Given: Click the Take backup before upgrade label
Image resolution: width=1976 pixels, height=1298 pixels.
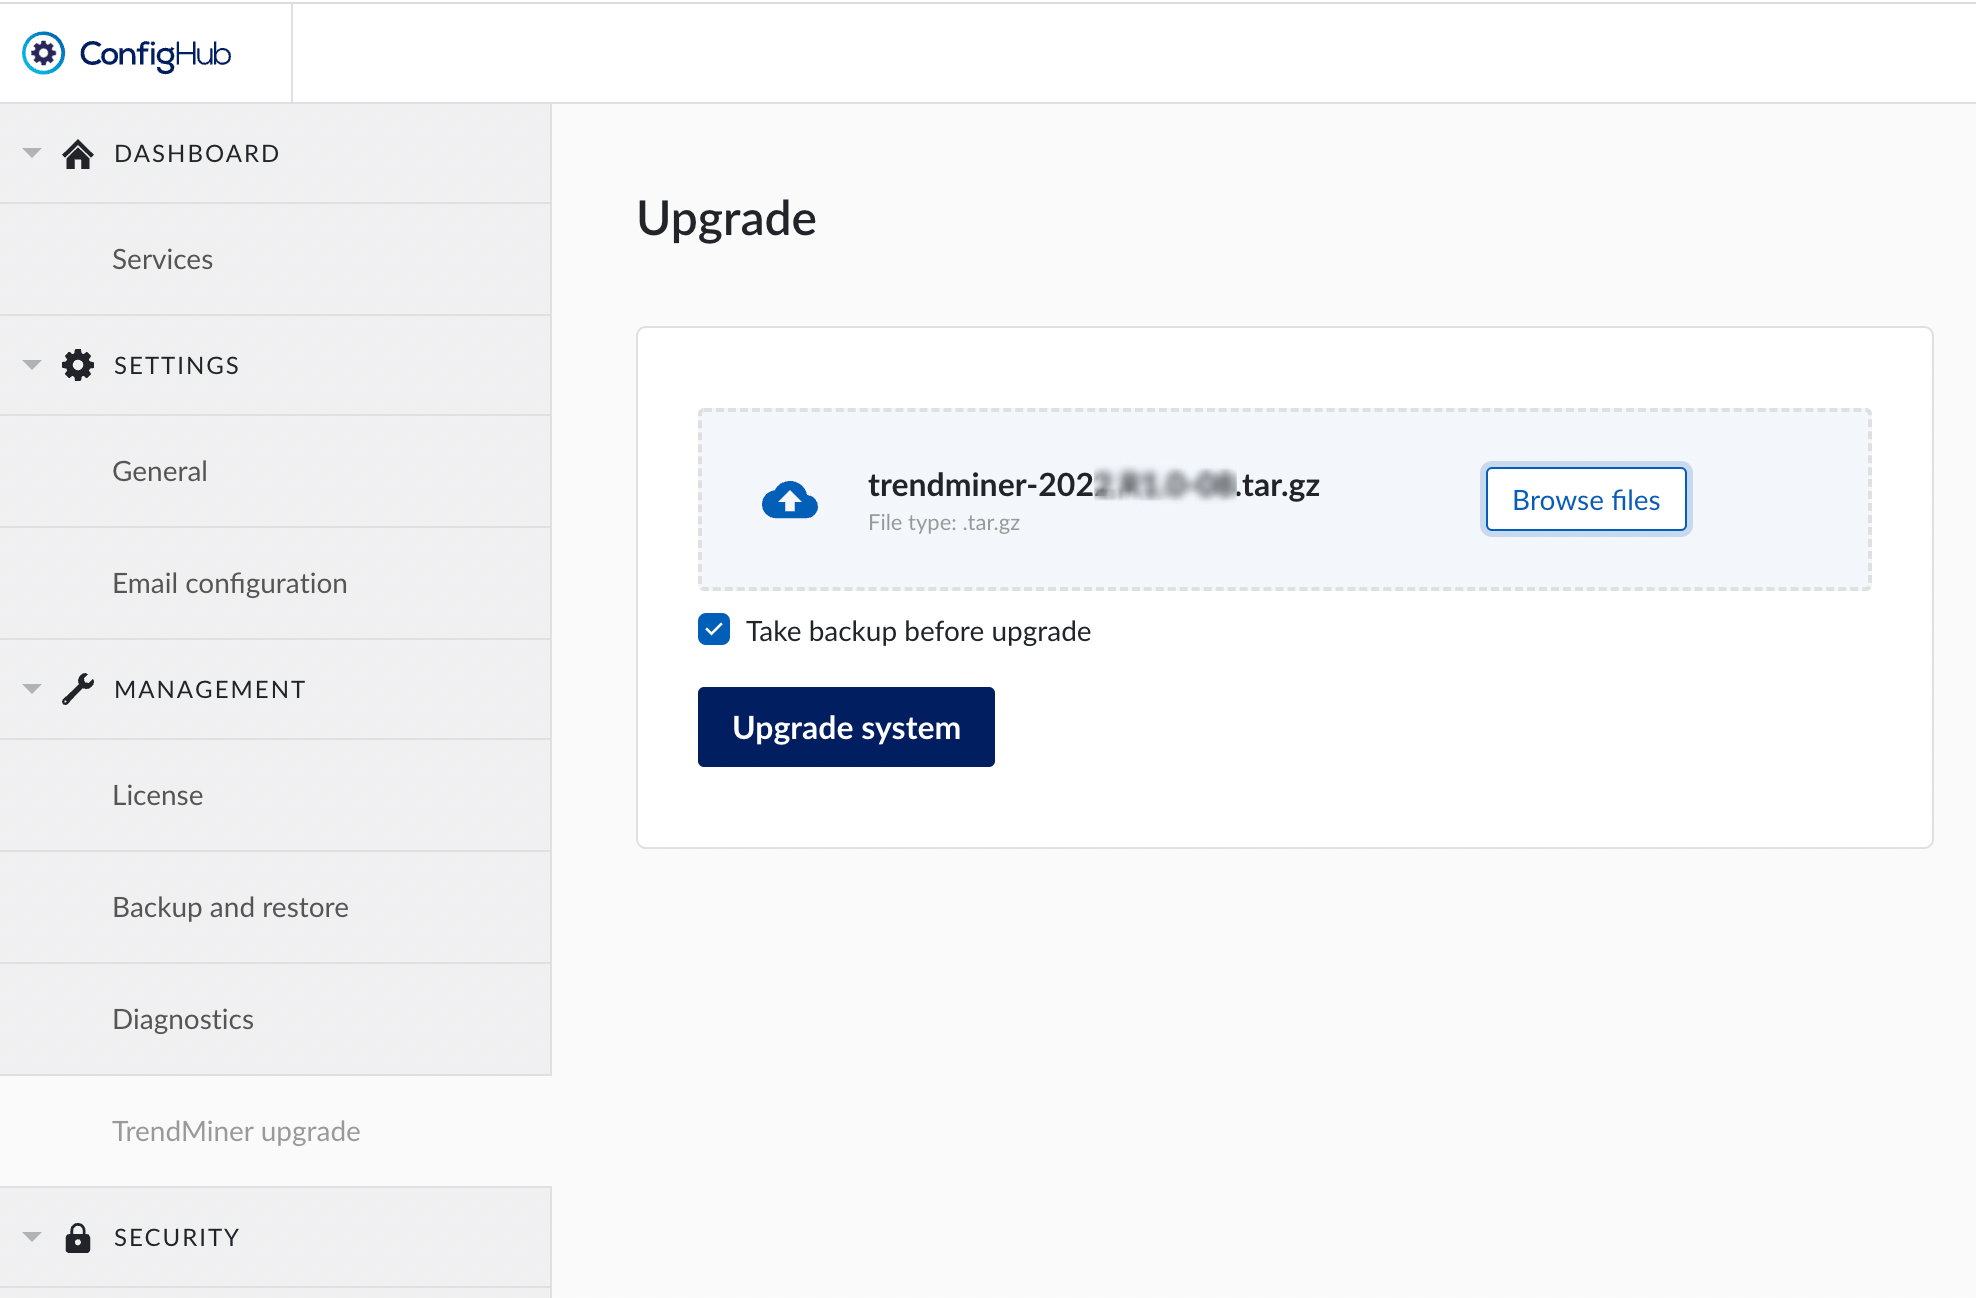Looking at the screenshot, I should [918, 631].
